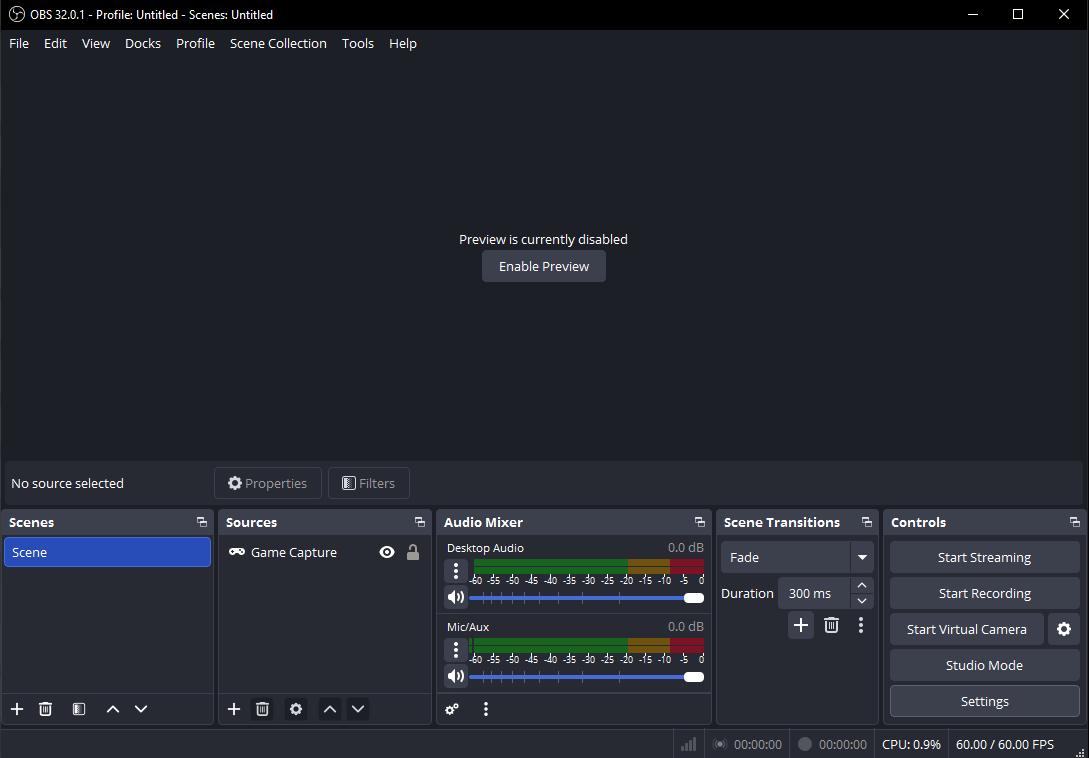Screen dimensions: 1089x758
Task: Open the Scene Collection menu
Action: 278,43
